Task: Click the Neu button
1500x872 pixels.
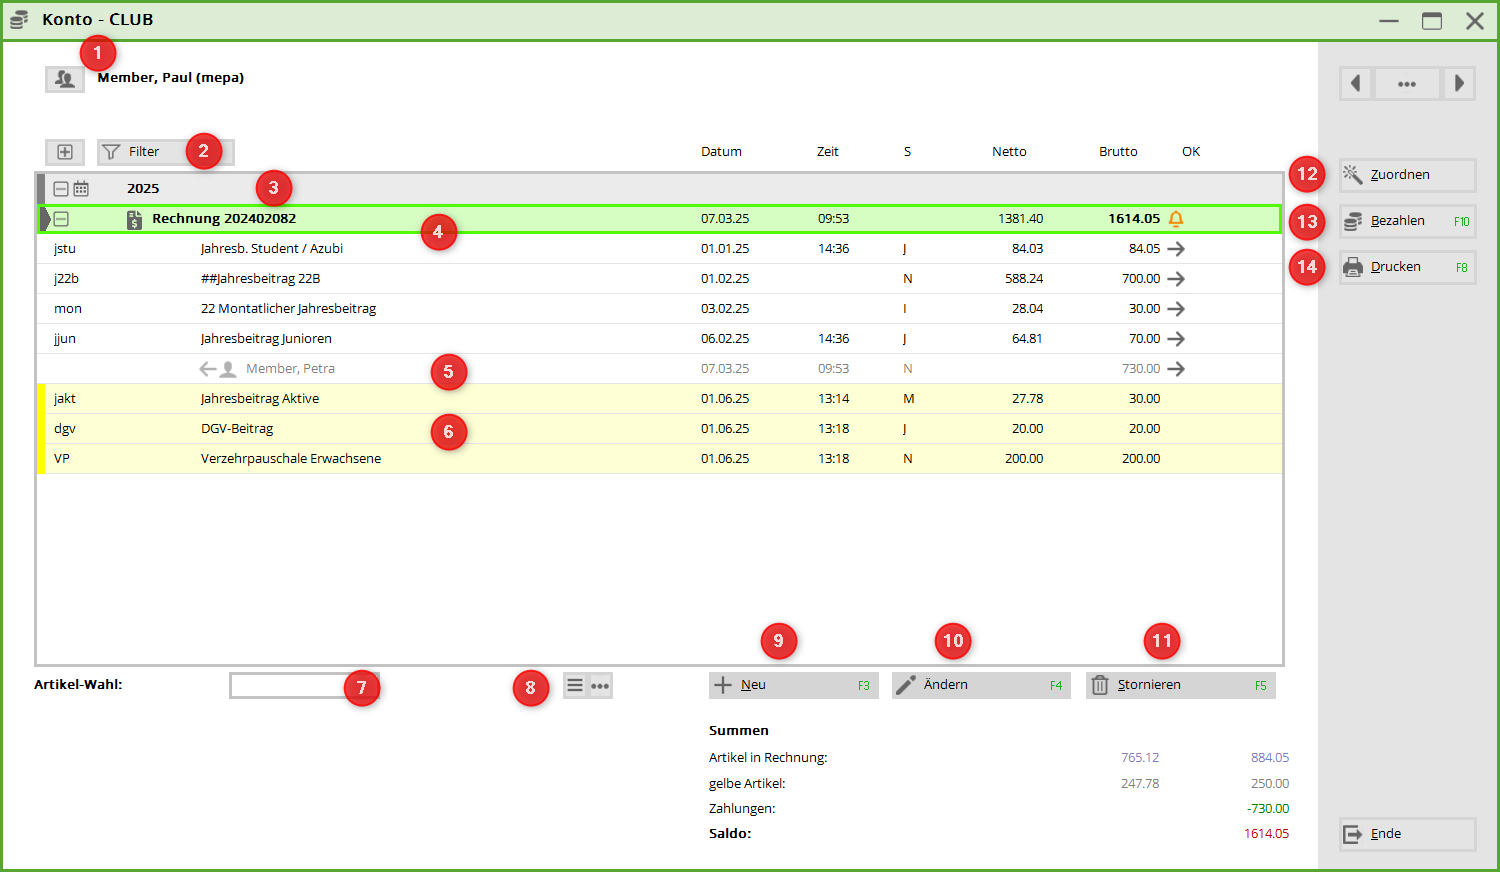Action: coord(793,685)
